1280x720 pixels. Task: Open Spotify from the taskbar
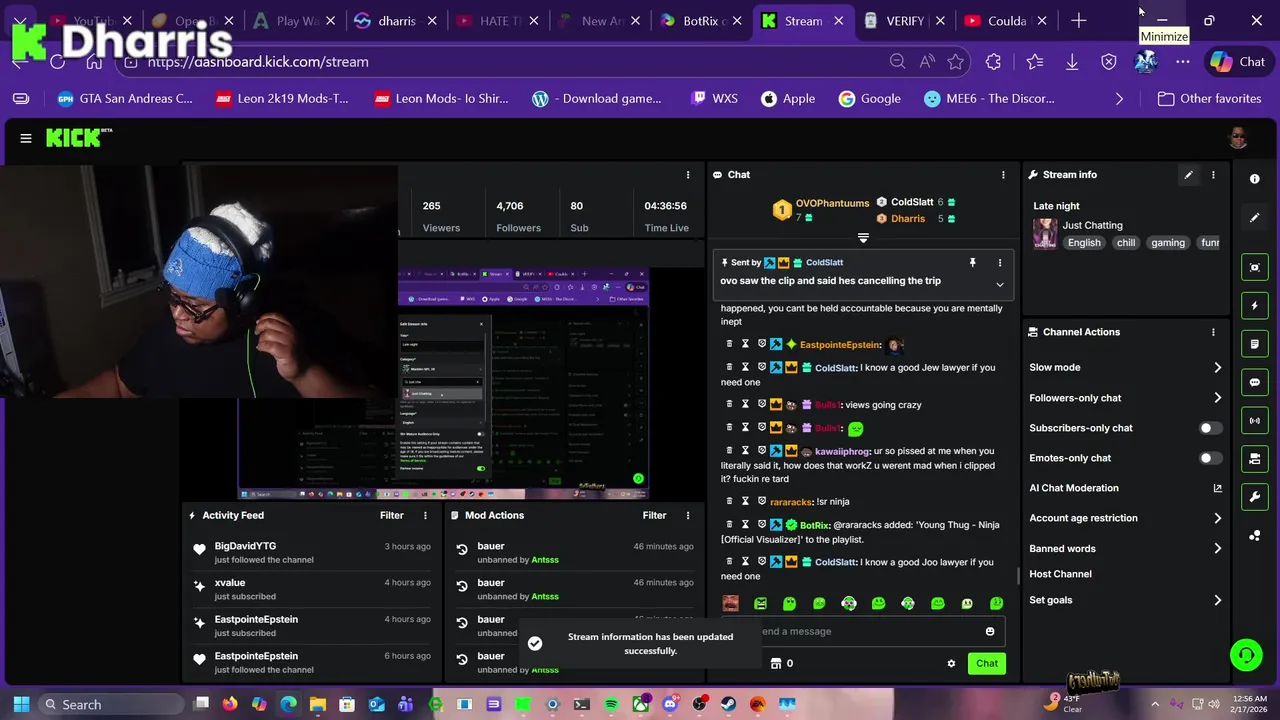(611, 705)
